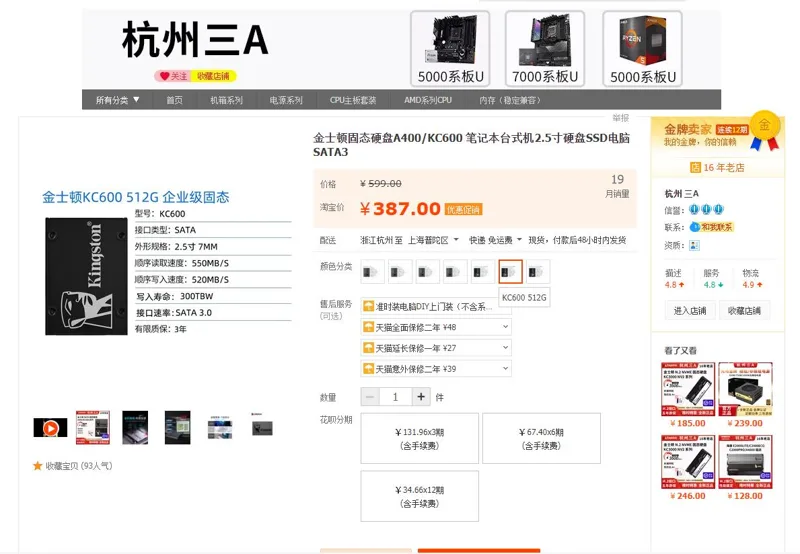Increase quantity with the plus button

(x=421, y=397)
